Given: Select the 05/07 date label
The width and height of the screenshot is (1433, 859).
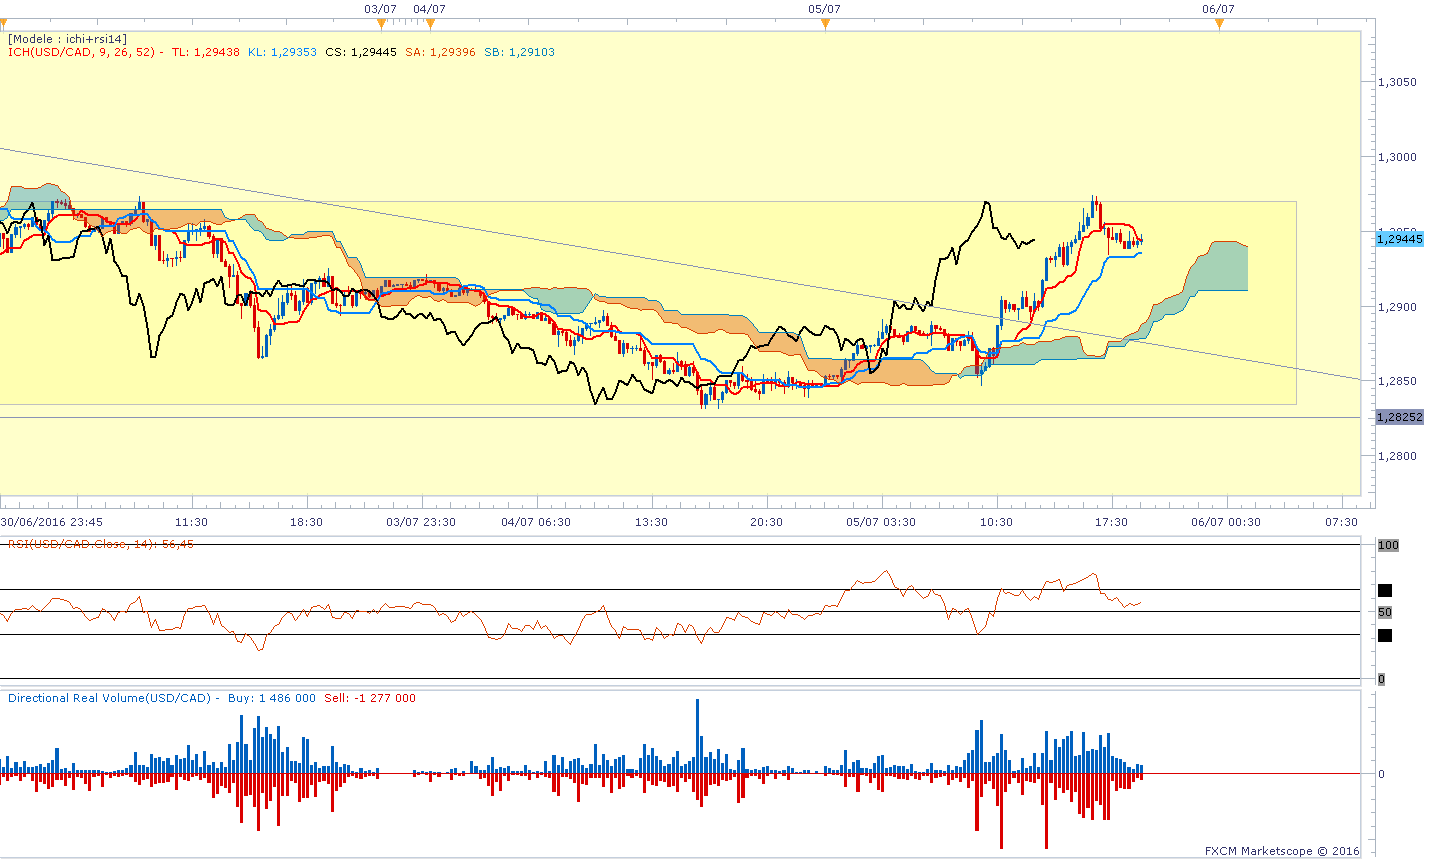Looking at the screenshot, I should pyautogui.click(x=825, y=9).
